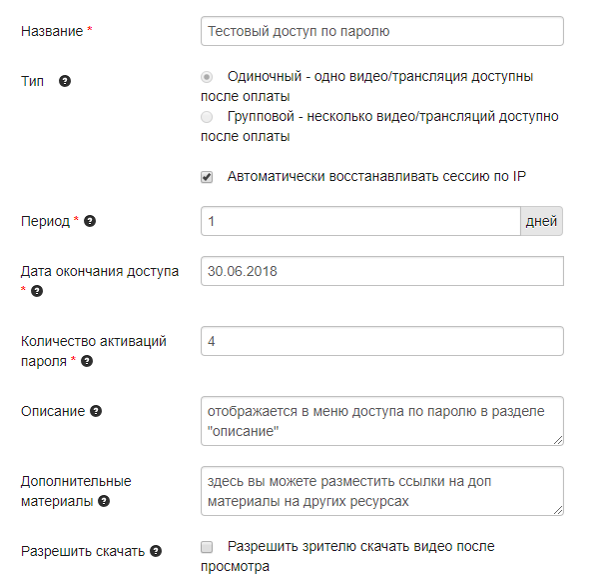Show help for Количество активаций пароля

86,361
